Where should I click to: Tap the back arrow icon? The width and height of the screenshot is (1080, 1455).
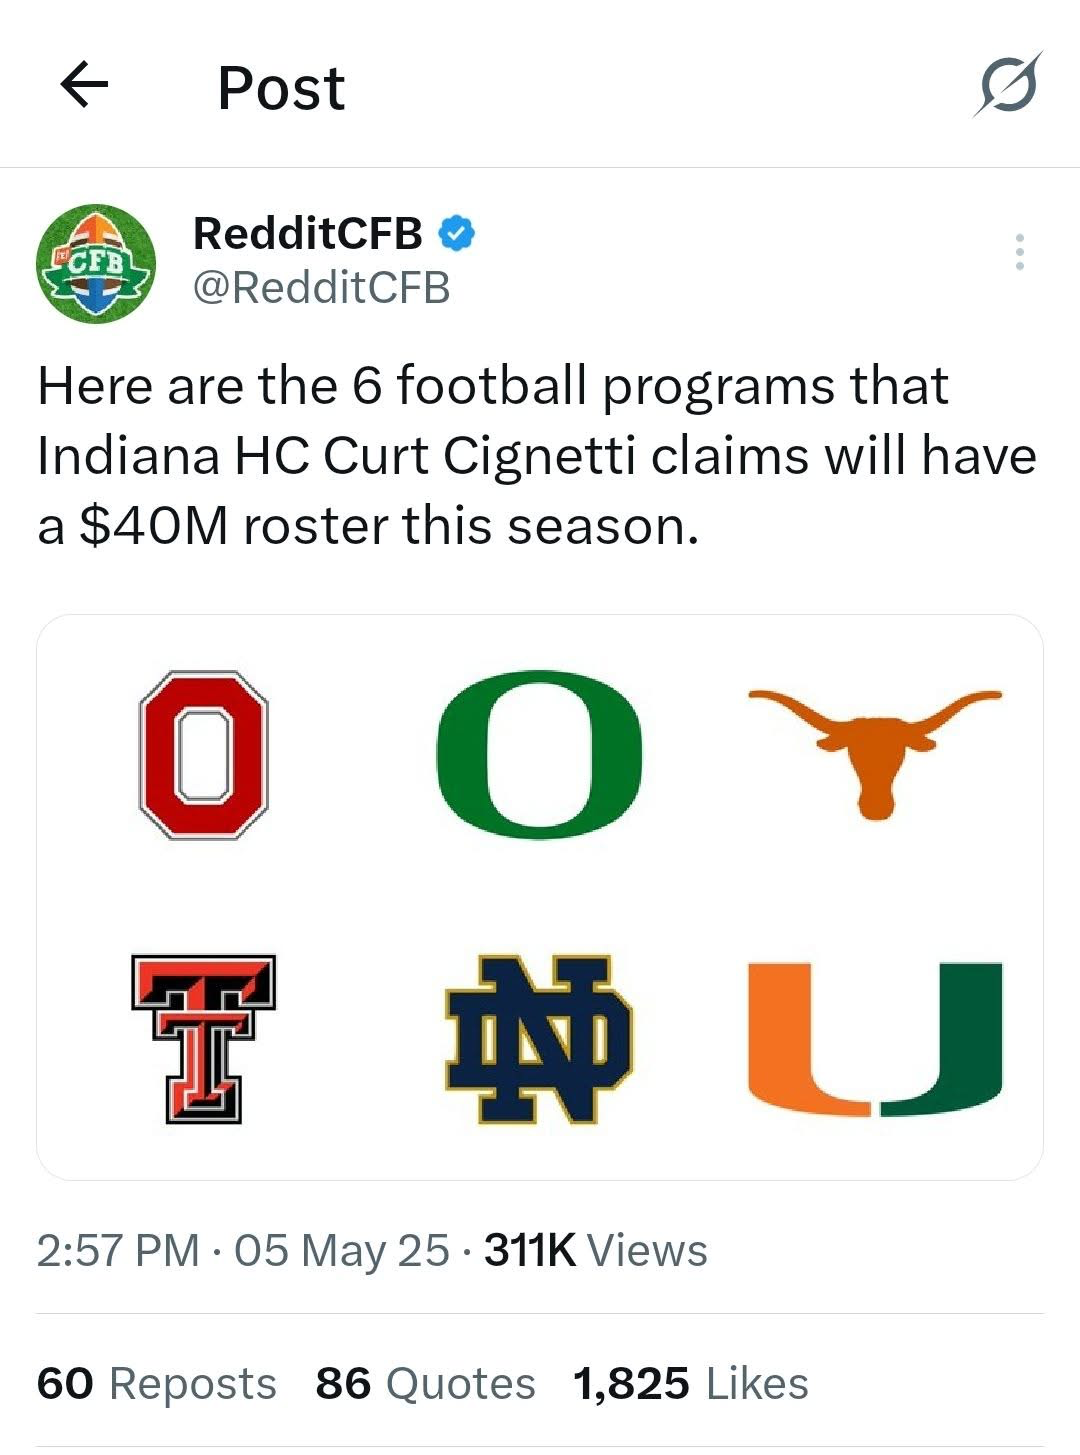point(84,85)
